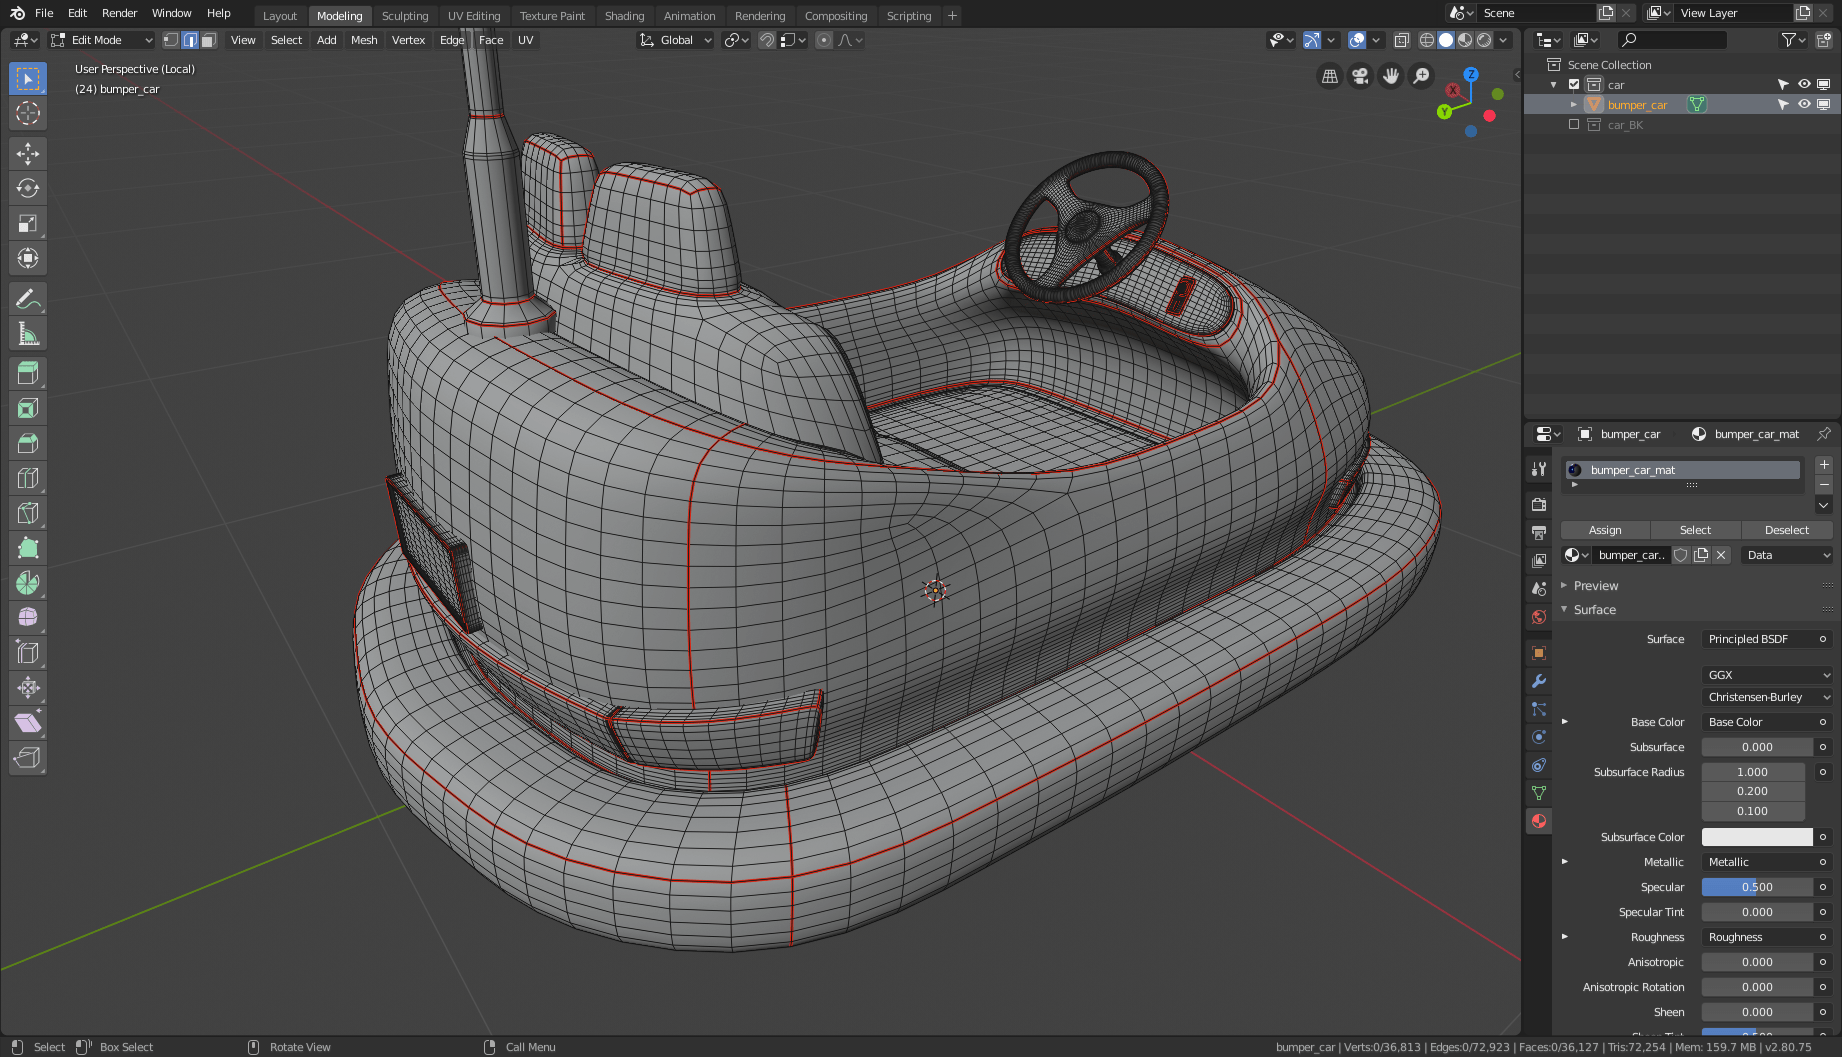1842x1057 pixels.
Task: Select the Shear tool
Action: [28, 723]
